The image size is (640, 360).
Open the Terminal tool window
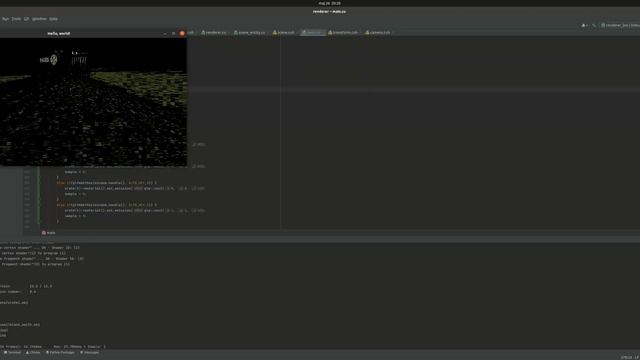(x=12, y=352)
